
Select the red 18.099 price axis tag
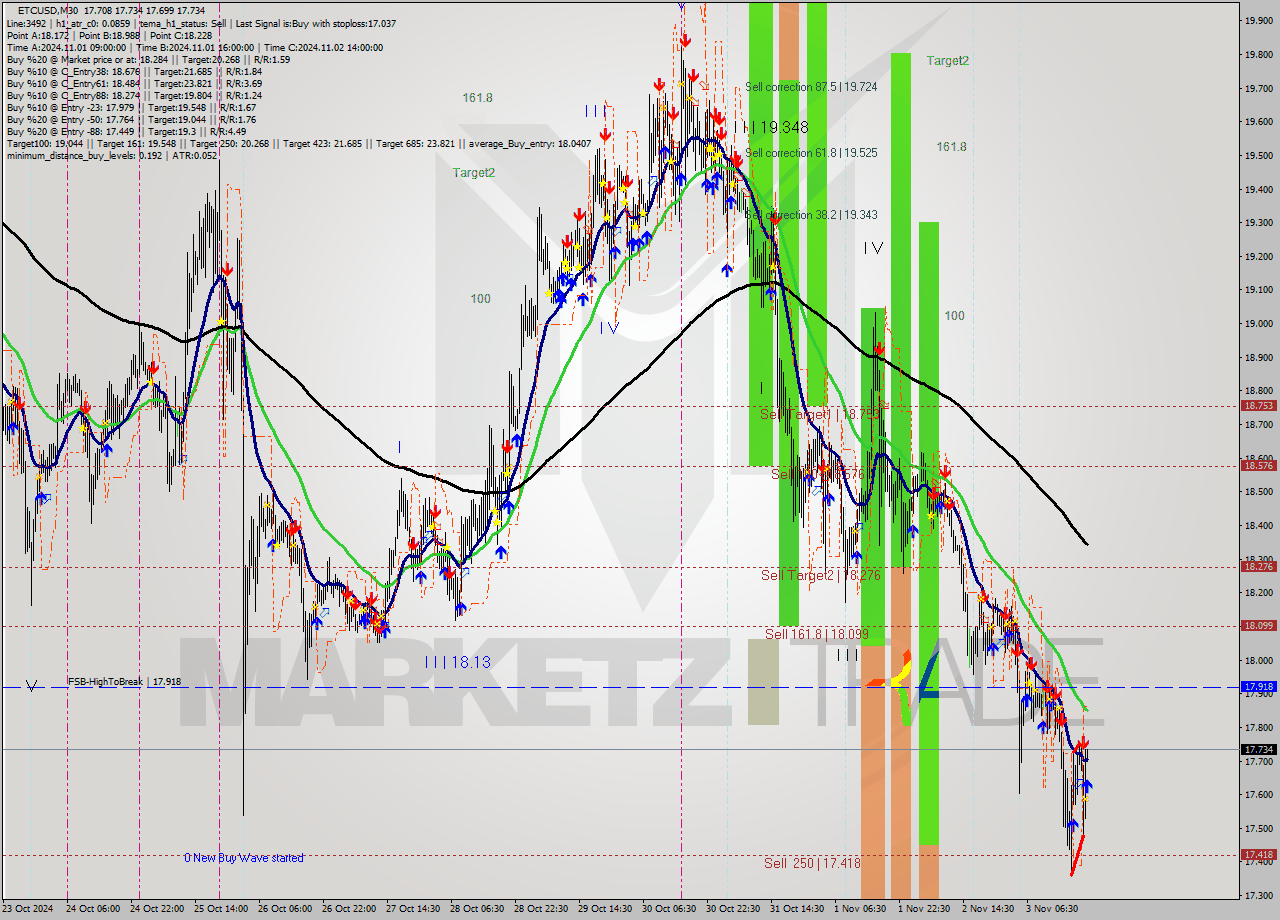pyautogui.click(x=1258, y=625)
